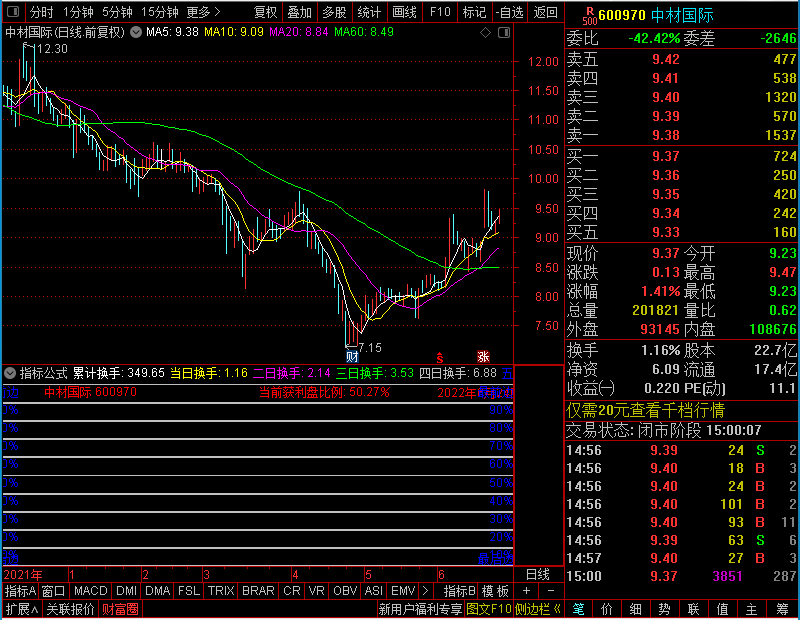This screenshot has height=620, width=800.
Task: Select the DMI indicator
Action: click(126, 591)
